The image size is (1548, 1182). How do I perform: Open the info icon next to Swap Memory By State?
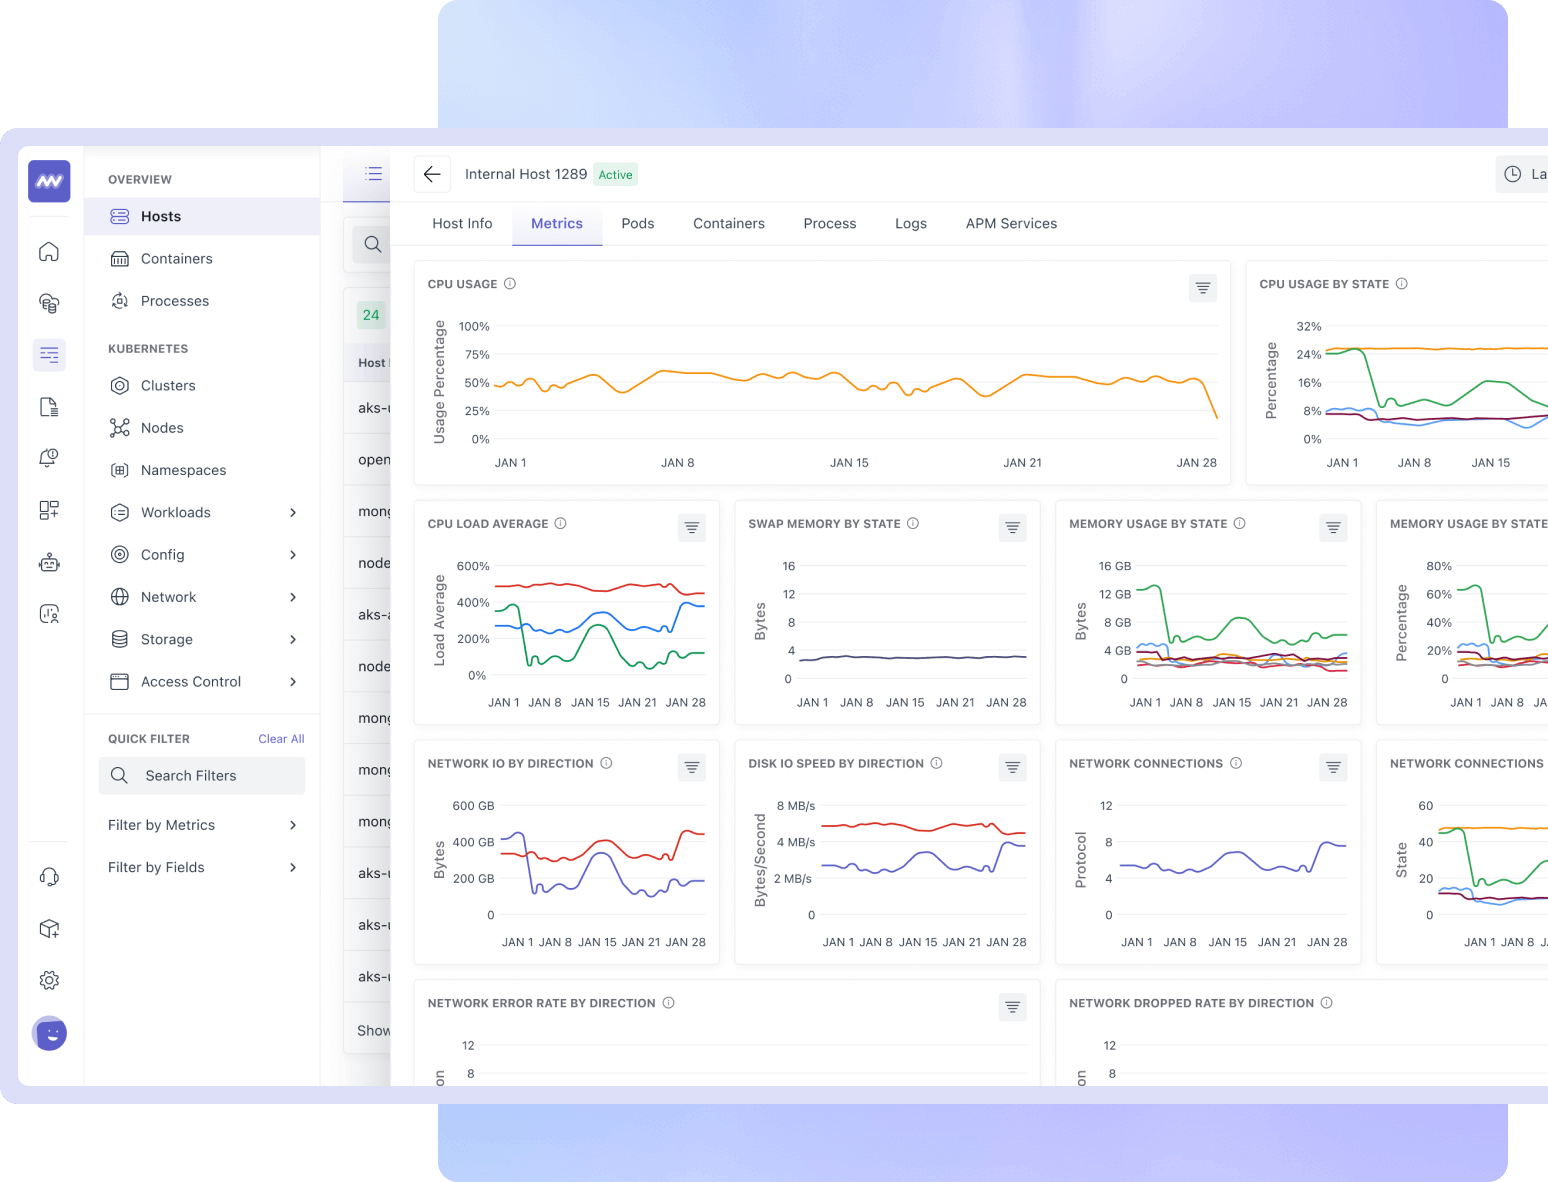(913, 524)
